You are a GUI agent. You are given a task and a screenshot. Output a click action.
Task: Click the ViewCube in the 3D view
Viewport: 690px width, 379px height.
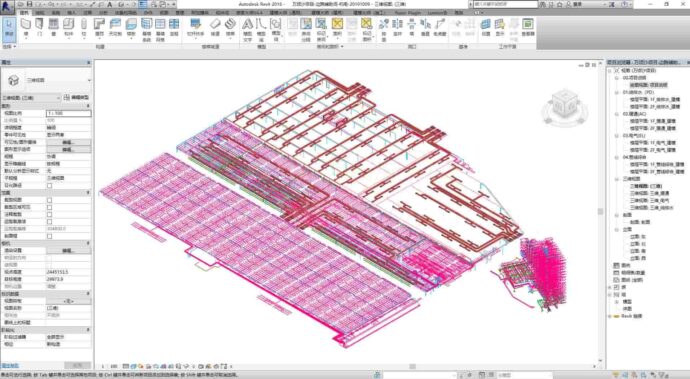pos(565,106)
